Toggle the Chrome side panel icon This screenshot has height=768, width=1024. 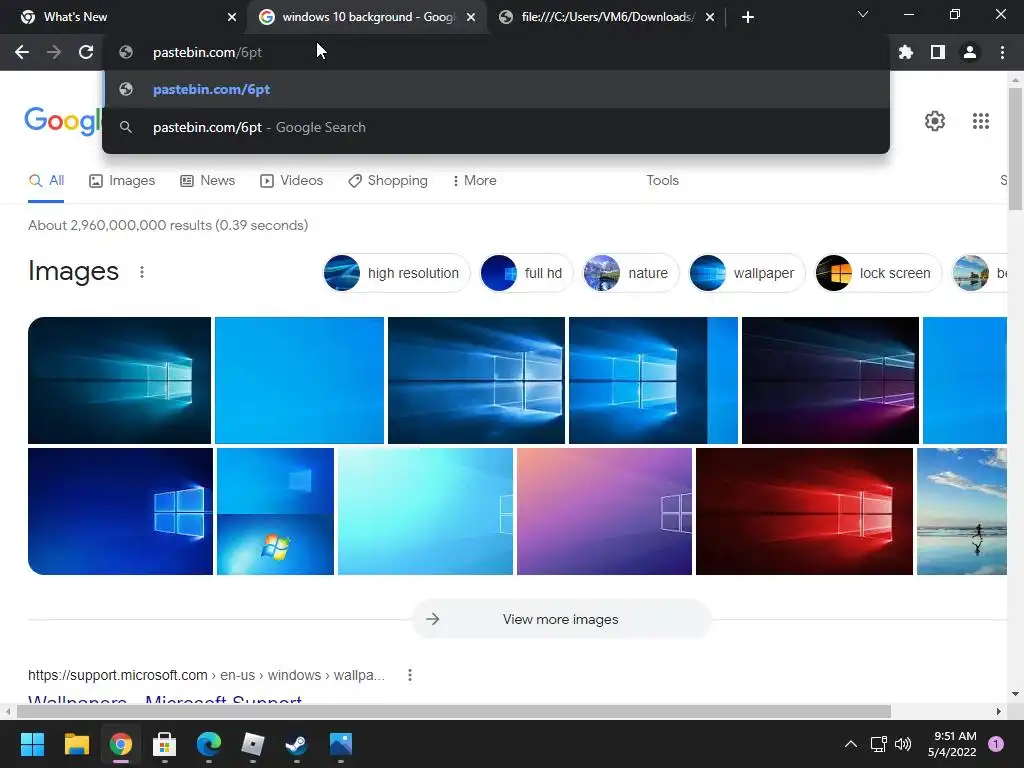(938, 52)
